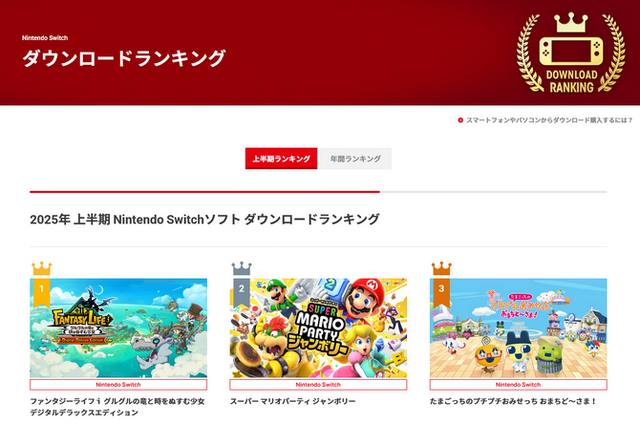Open the Tamagotchi game thumbnail

pos(519,328)
